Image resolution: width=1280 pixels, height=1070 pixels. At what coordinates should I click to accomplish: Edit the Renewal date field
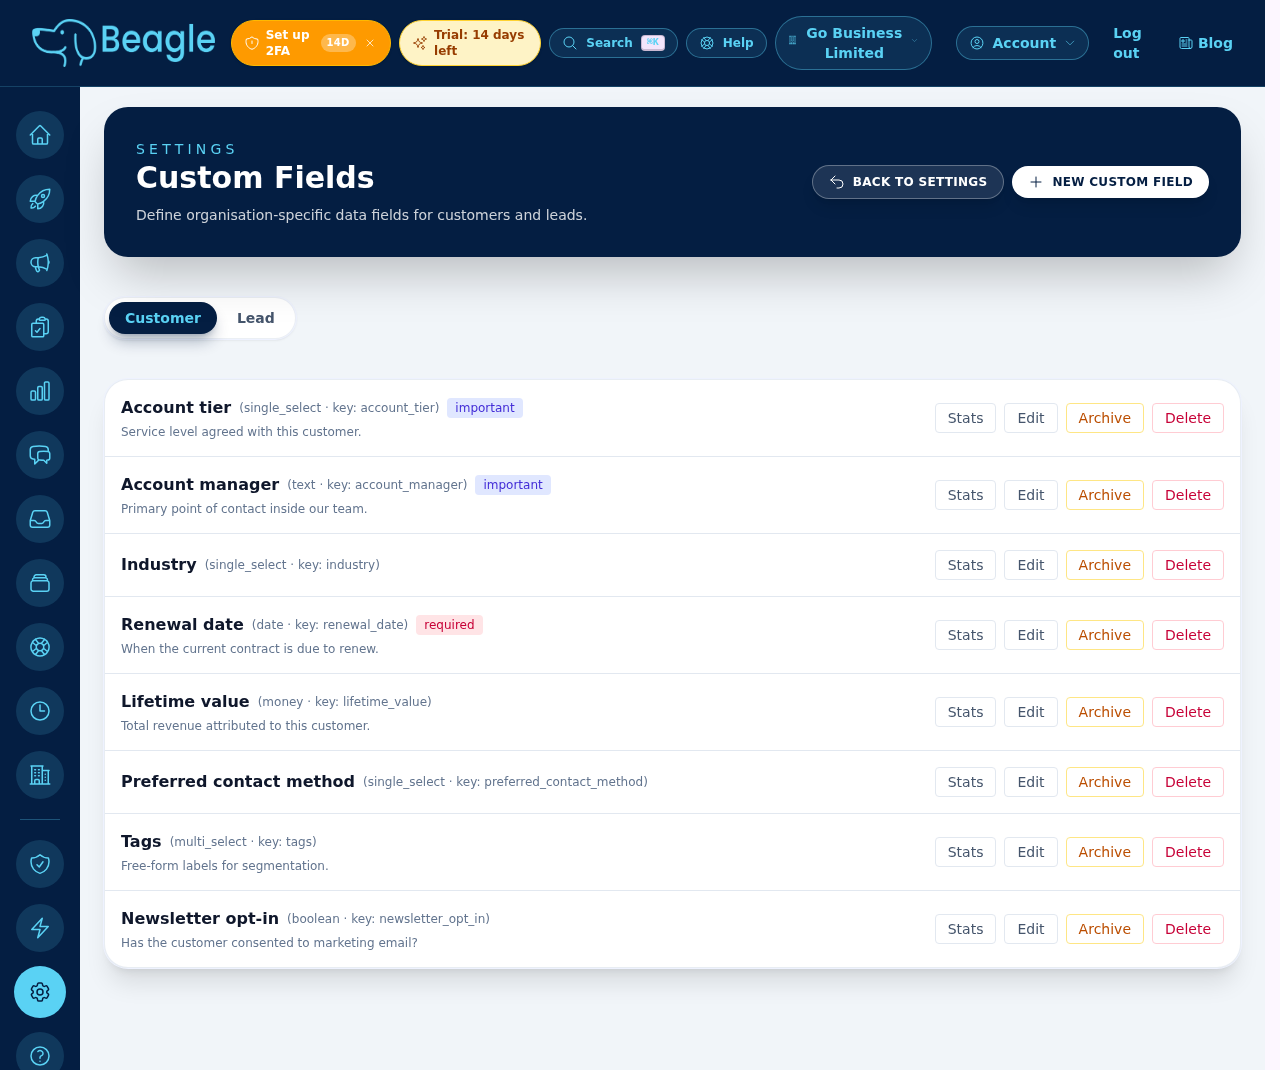1031,635
